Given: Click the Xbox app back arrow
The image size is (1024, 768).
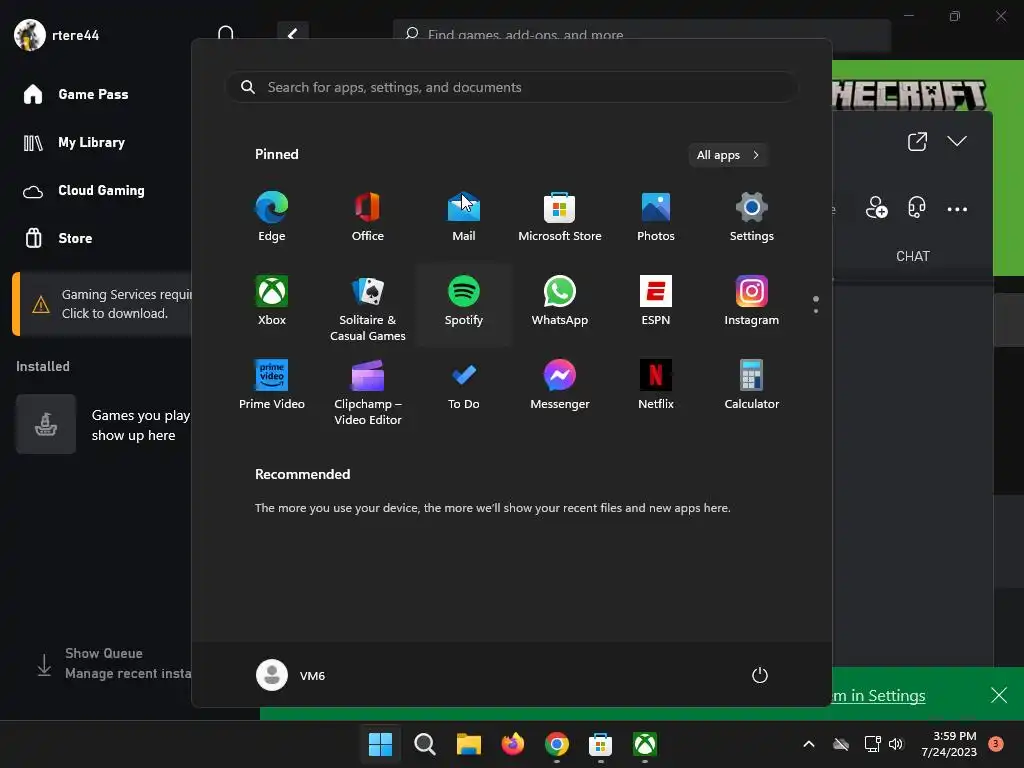Looking at the screenshot, I should click(x=293, y=34).
